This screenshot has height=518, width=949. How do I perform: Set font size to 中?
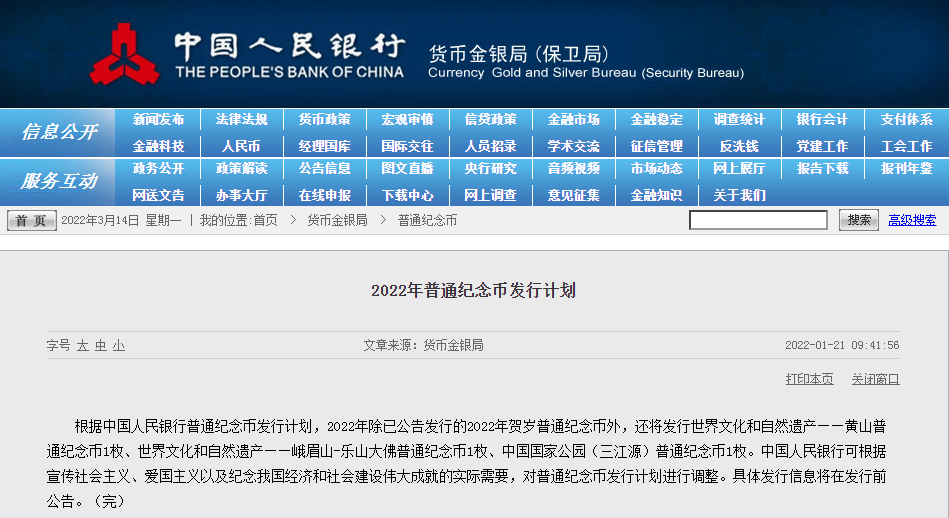click(x=101, y=346)
